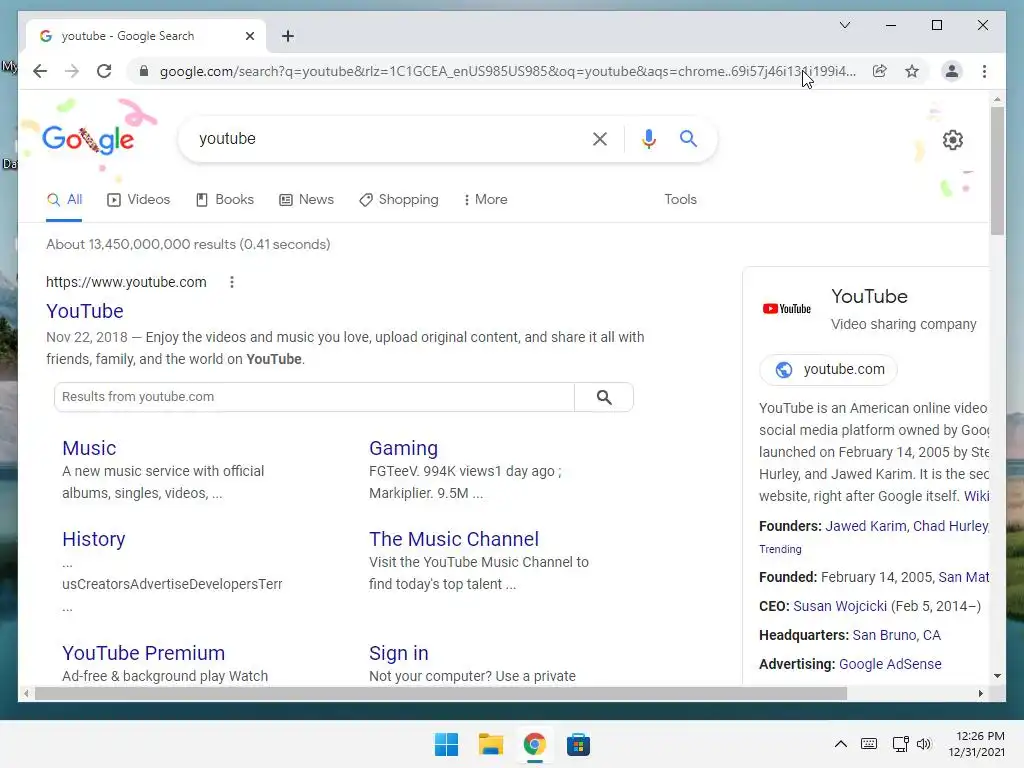Close the youtube - Google Search tab
The width and height of the screenshot is (1024, 768).
point(249,36)
